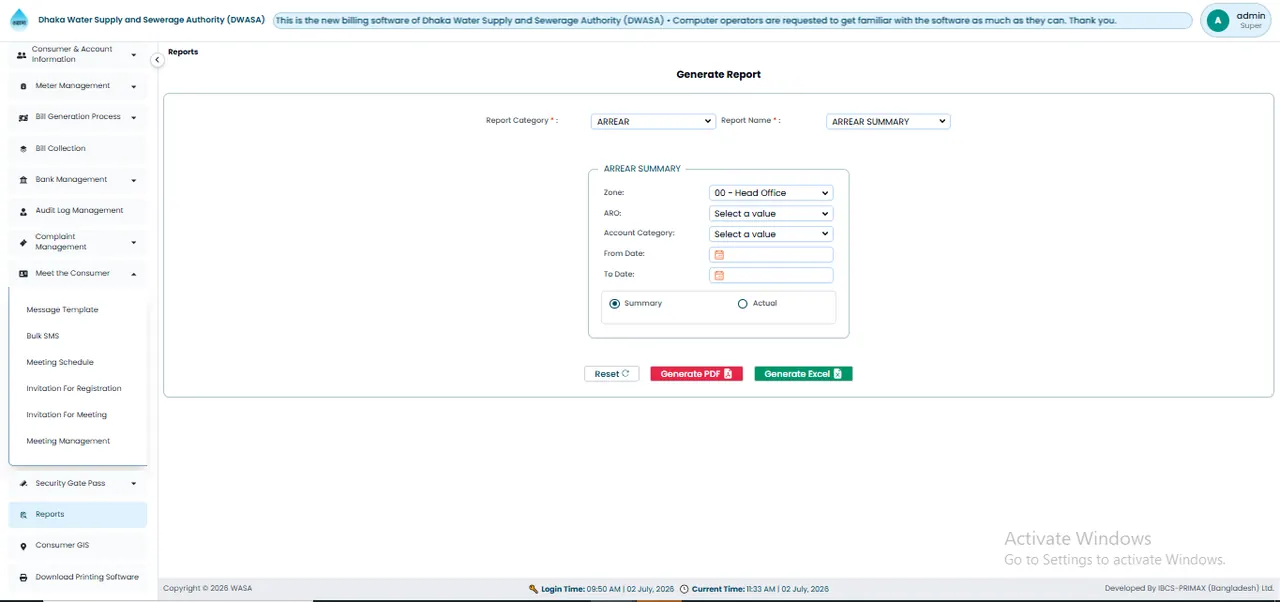
Task: Click the Generate PDF button
Action: [x=696, y=374]
